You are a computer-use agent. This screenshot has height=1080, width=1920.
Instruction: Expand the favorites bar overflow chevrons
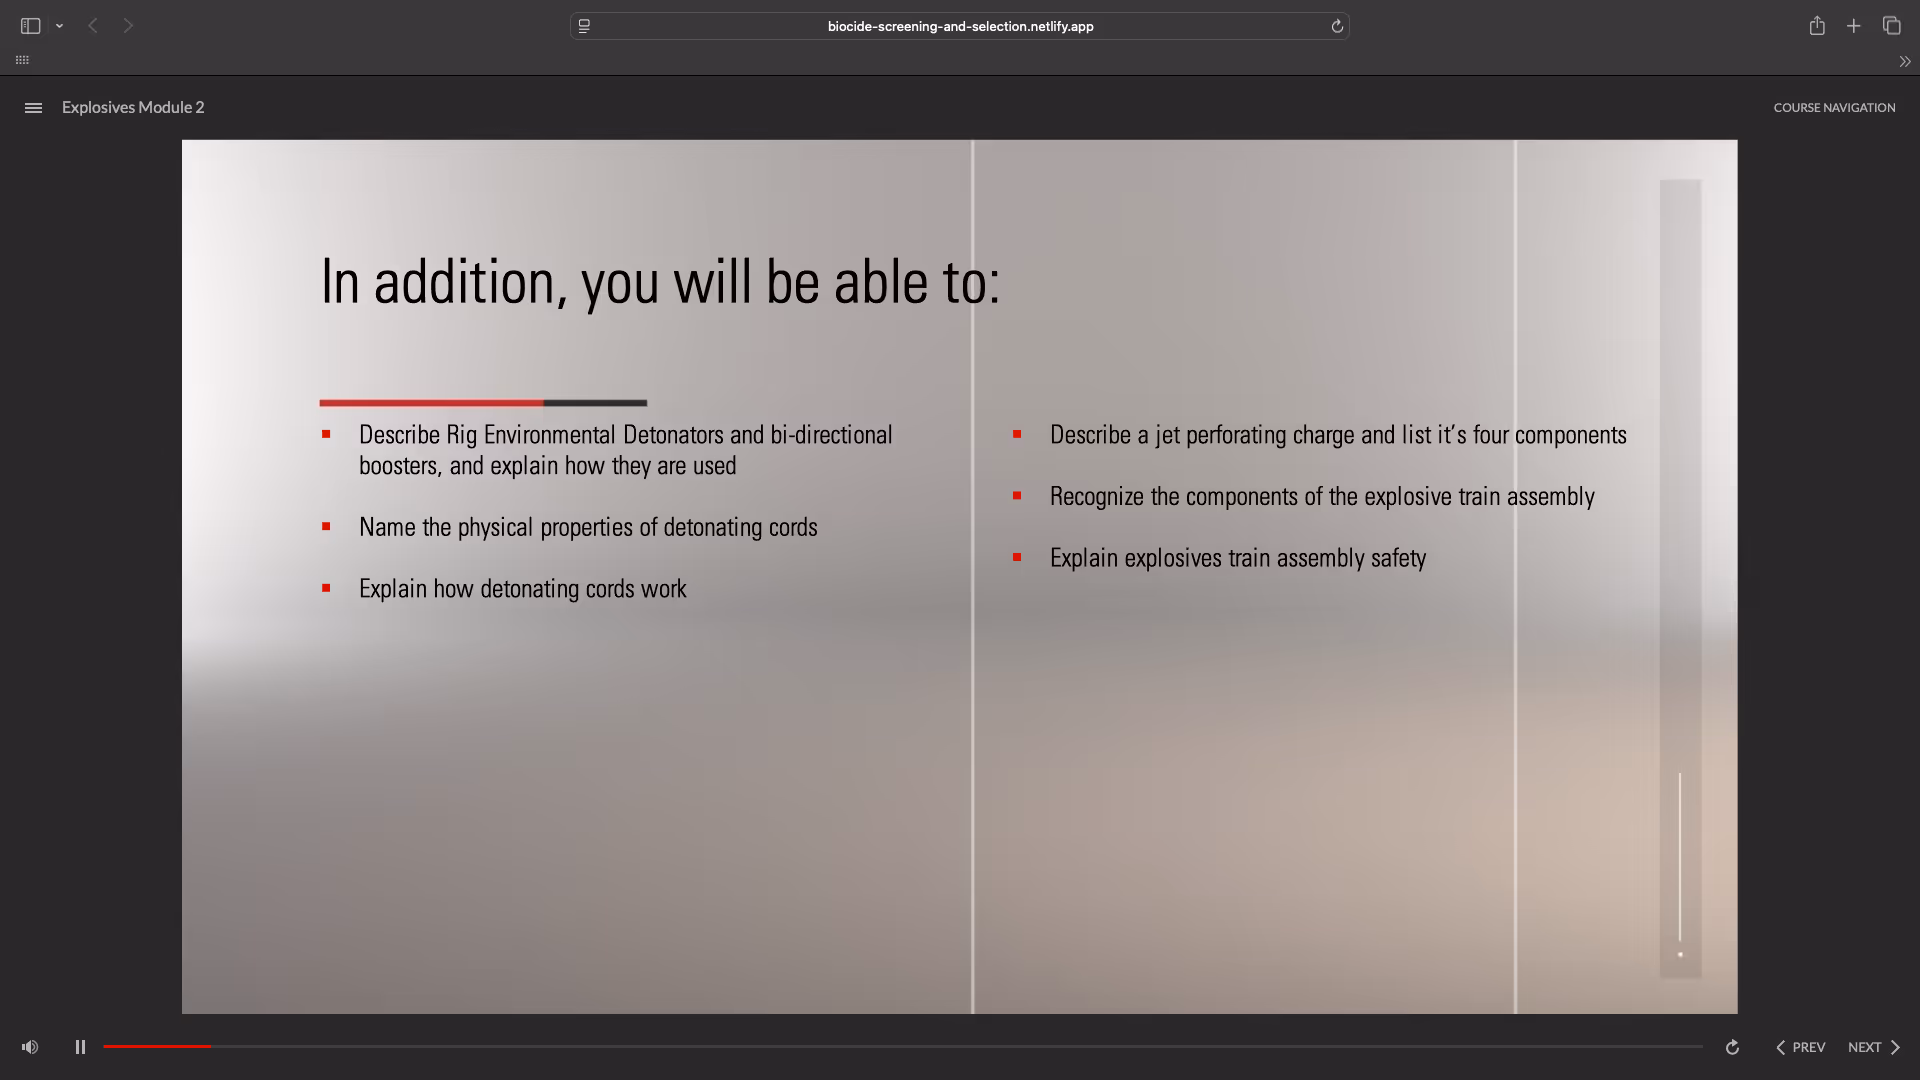(x=1904, y=61)
